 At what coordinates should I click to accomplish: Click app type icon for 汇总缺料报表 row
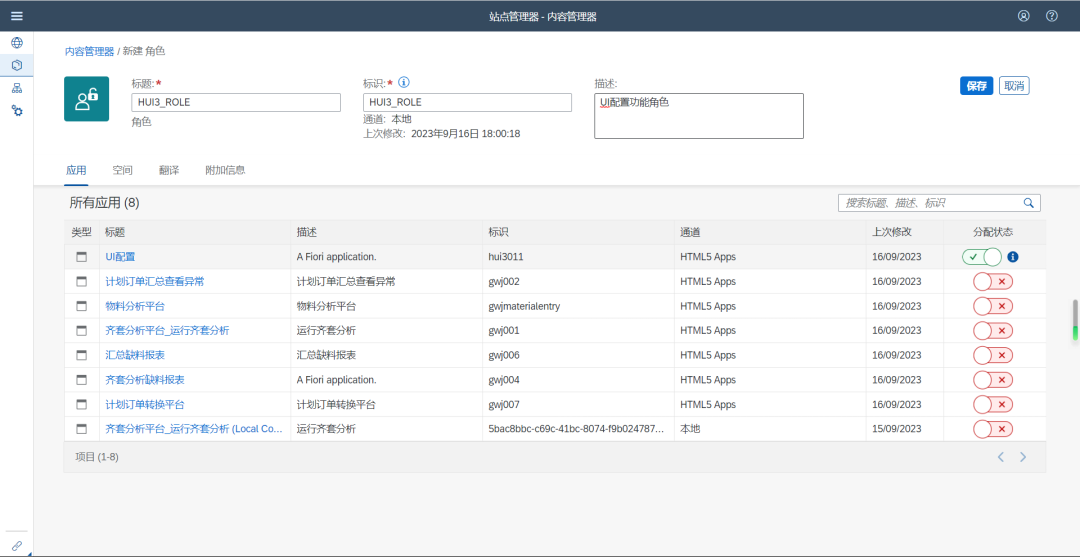[82, 355]
